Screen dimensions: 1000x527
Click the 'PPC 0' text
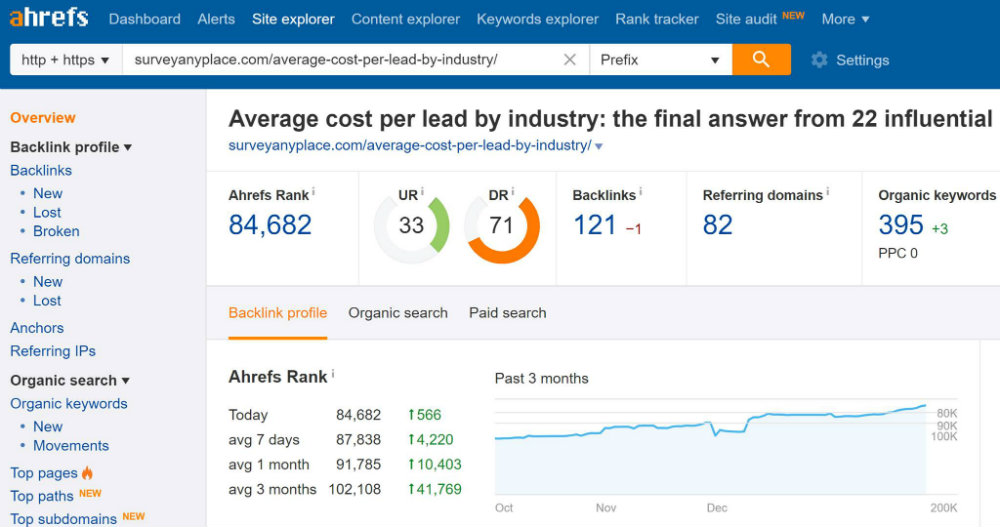[x=898, y=253]
